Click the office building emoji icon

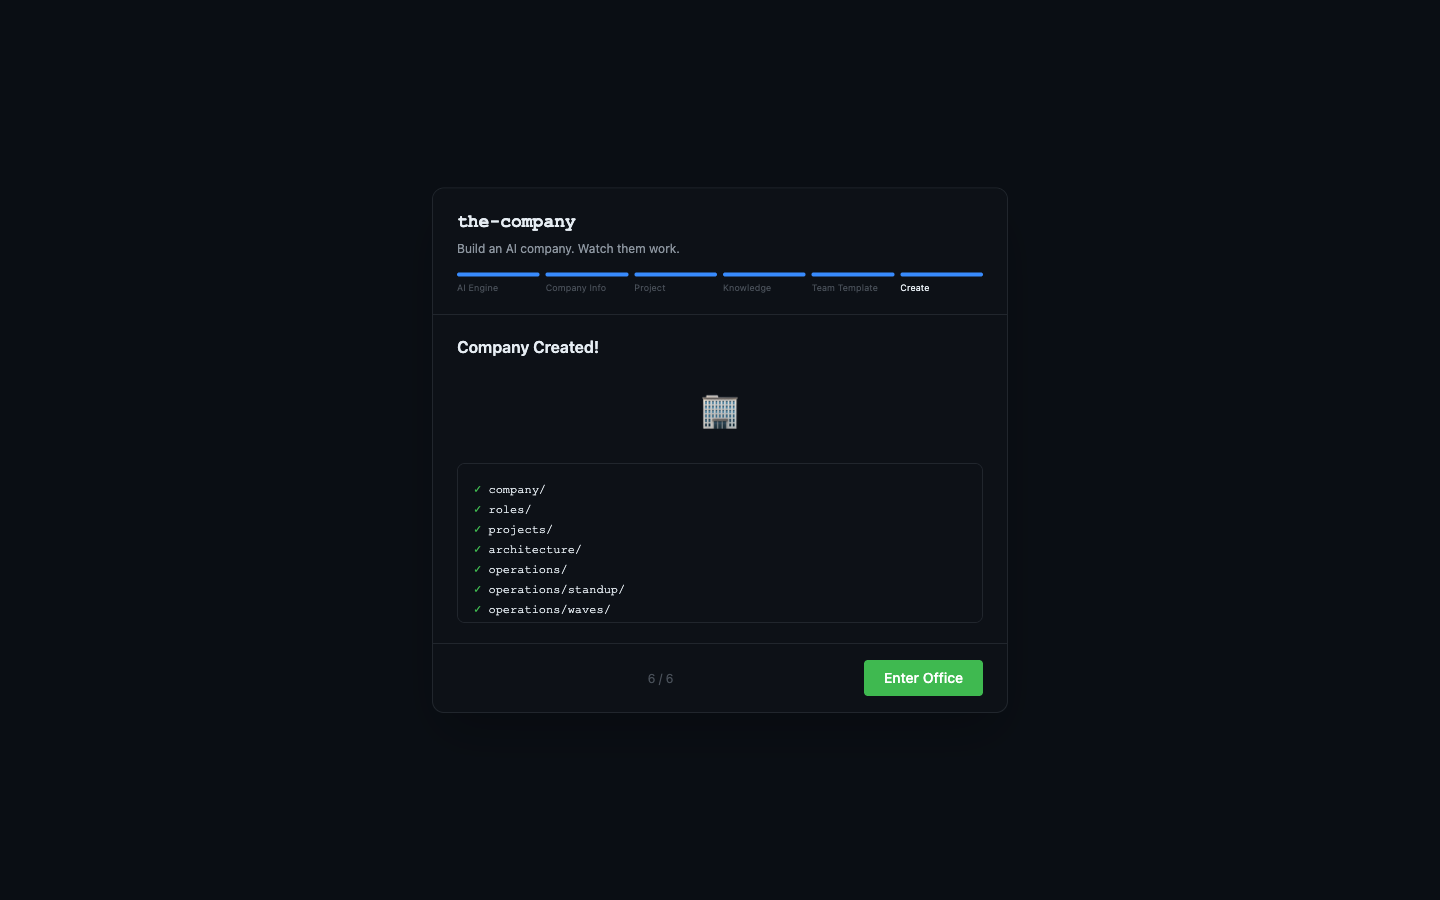pos(719,412)
